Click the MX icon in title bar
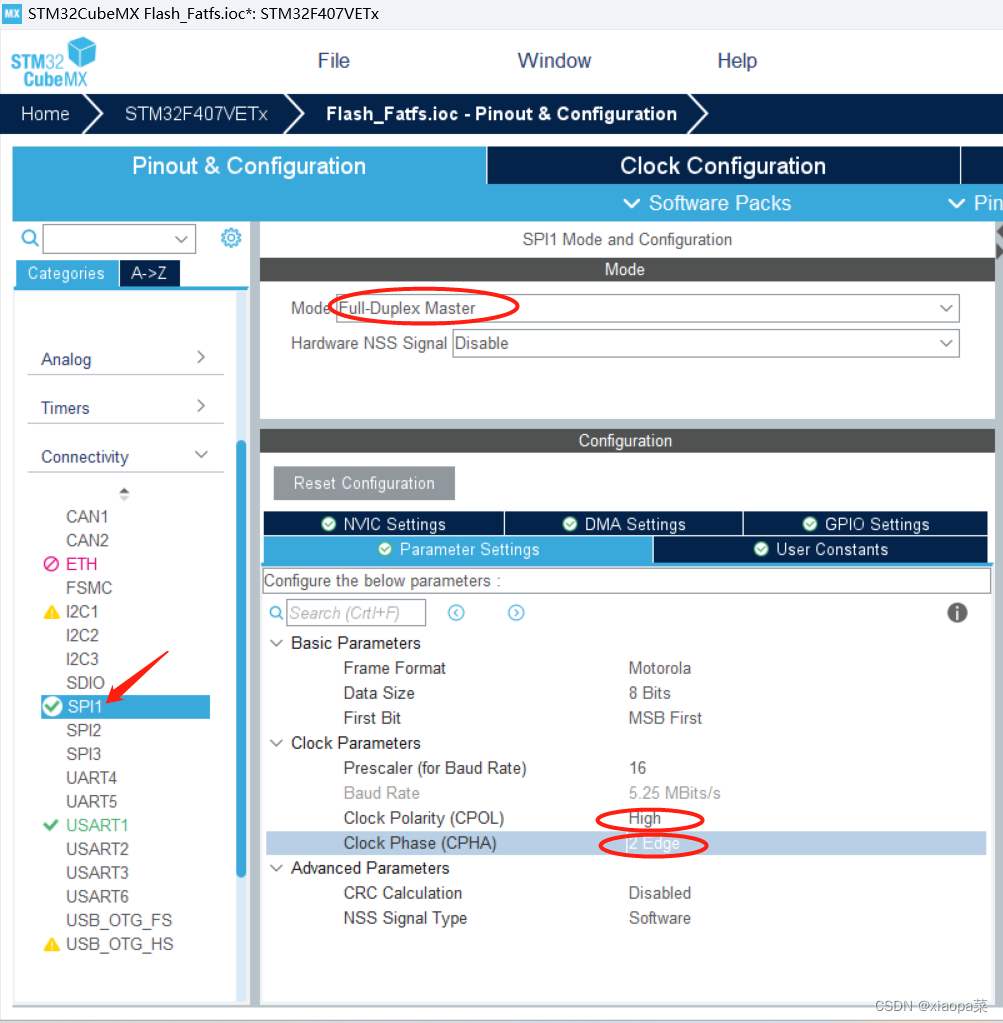The height and width of the screenshot is (1023, 1003). (12, 13)
